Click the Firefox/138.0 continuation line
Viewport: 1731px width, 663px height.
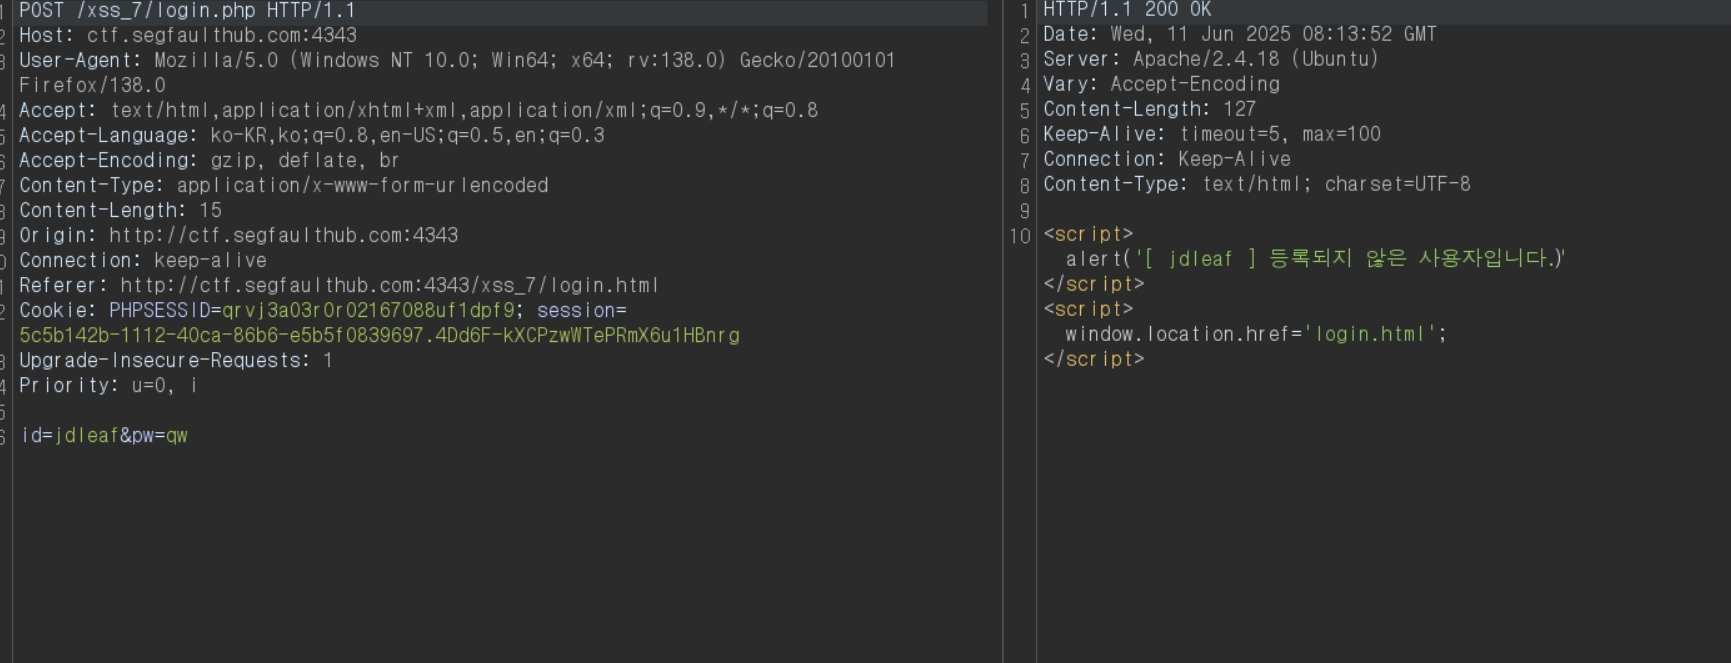[92, 85]
